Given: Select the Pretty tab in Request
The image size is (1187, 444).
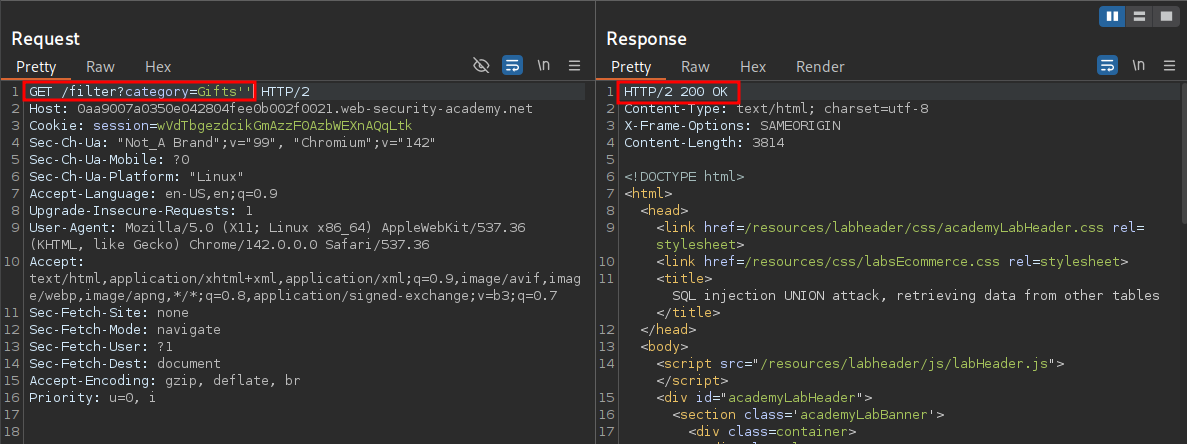Looking at the screenshot, I should [36, 67].
